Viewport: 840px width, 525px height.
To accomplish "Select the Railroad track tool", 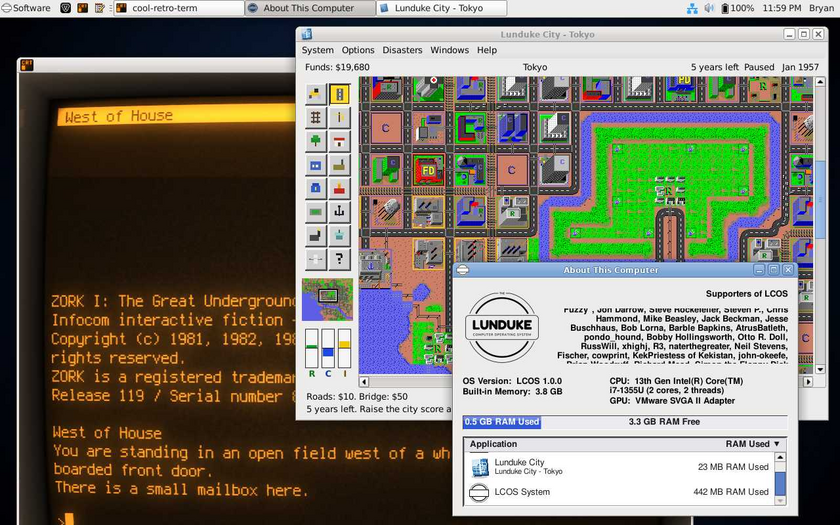I will [x=316, y=117].
